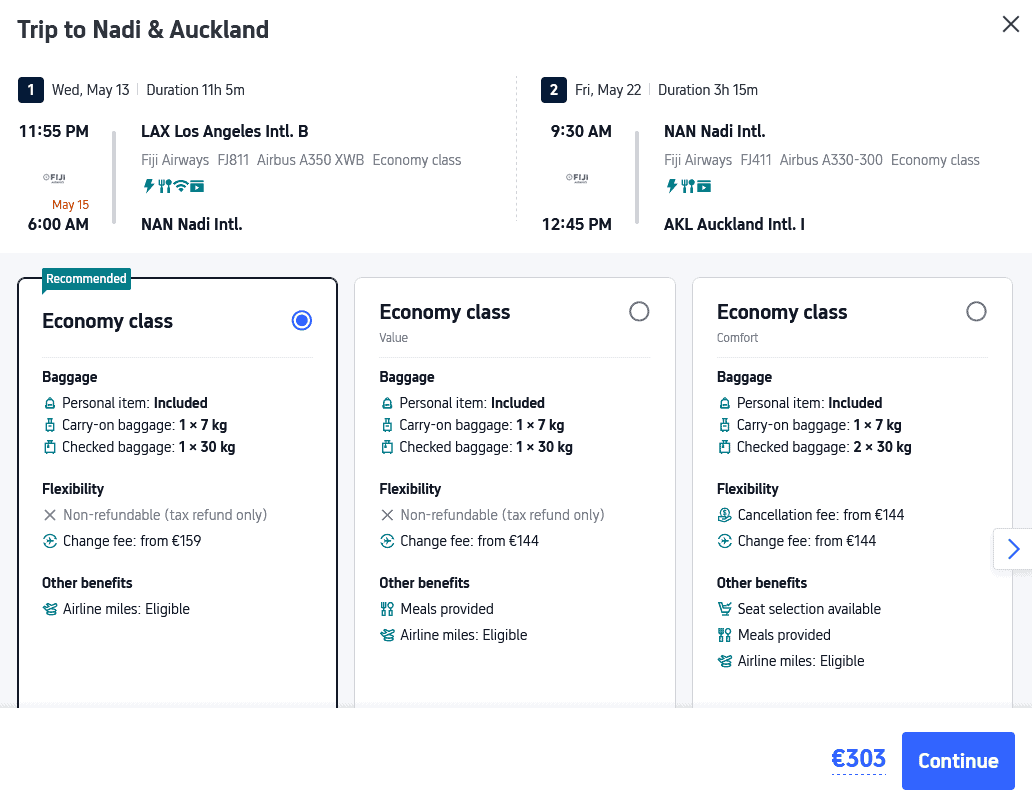Open flight 1 segment dated Wed, May 13
The image size is (1032, 797).
point(91,90)
